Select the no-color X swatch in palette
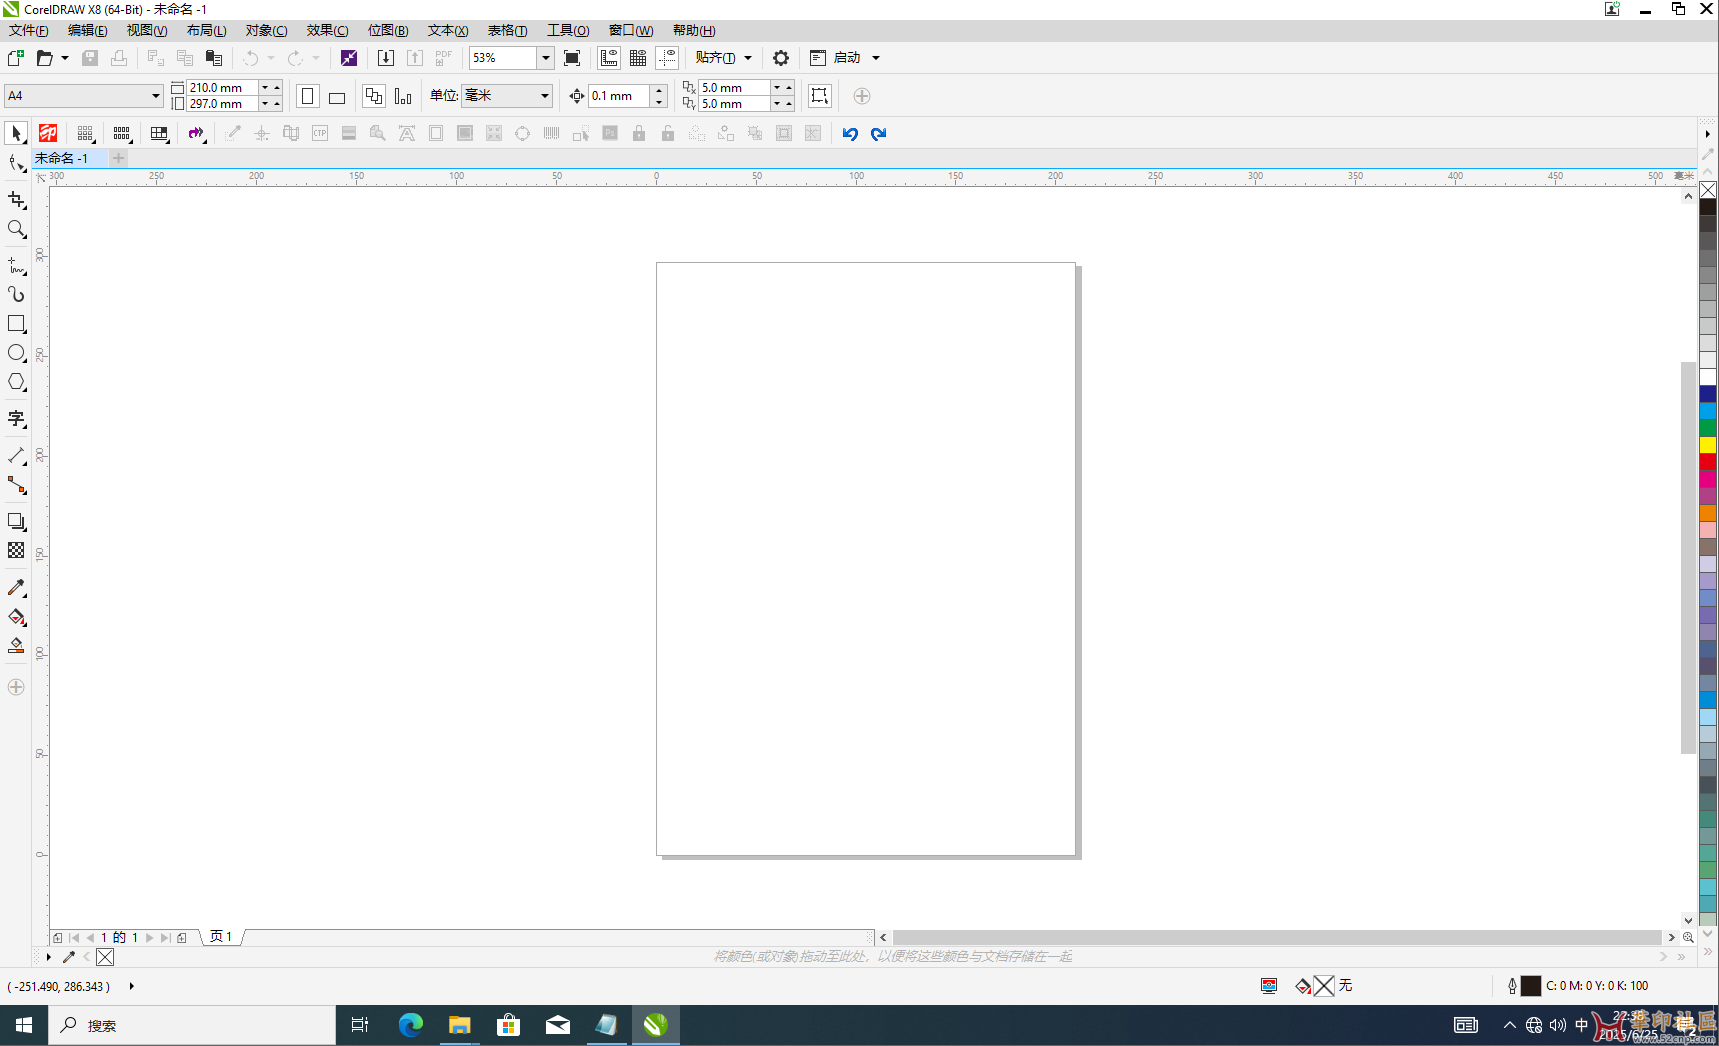Image resolution: width=1719 pixels, height=1046 pixels. (1708, 190)
